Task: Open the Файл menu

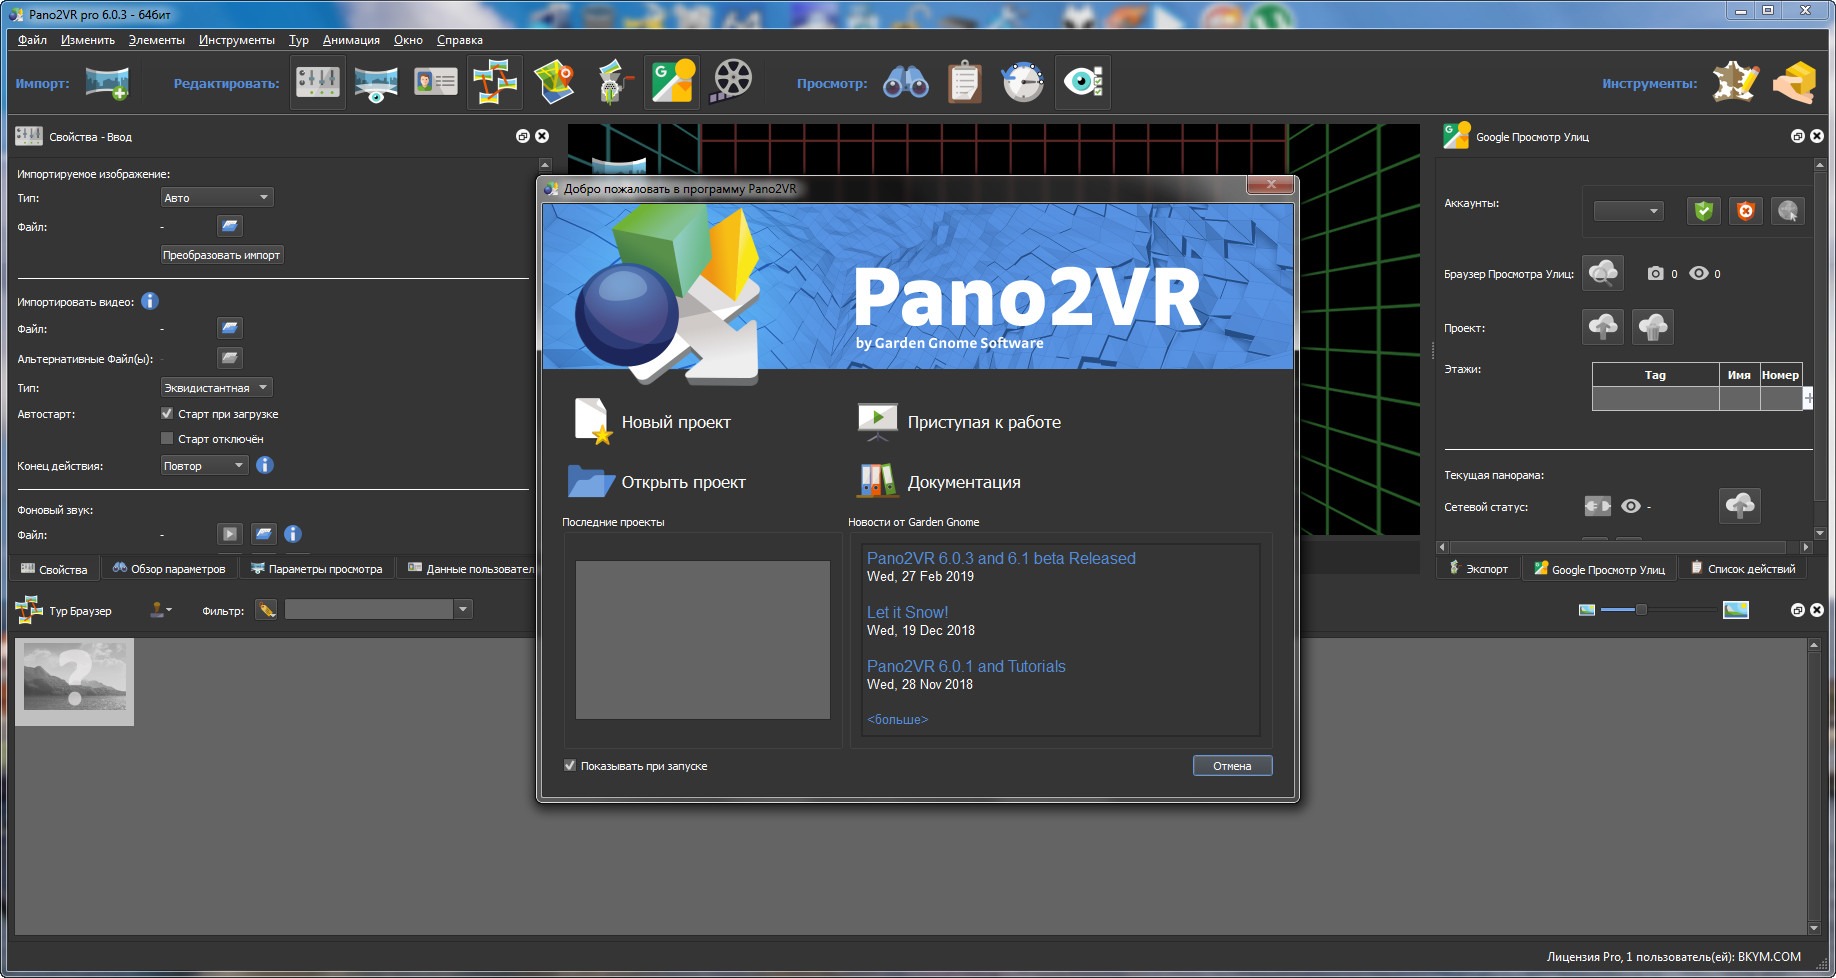Action: [x=32, y=40]
